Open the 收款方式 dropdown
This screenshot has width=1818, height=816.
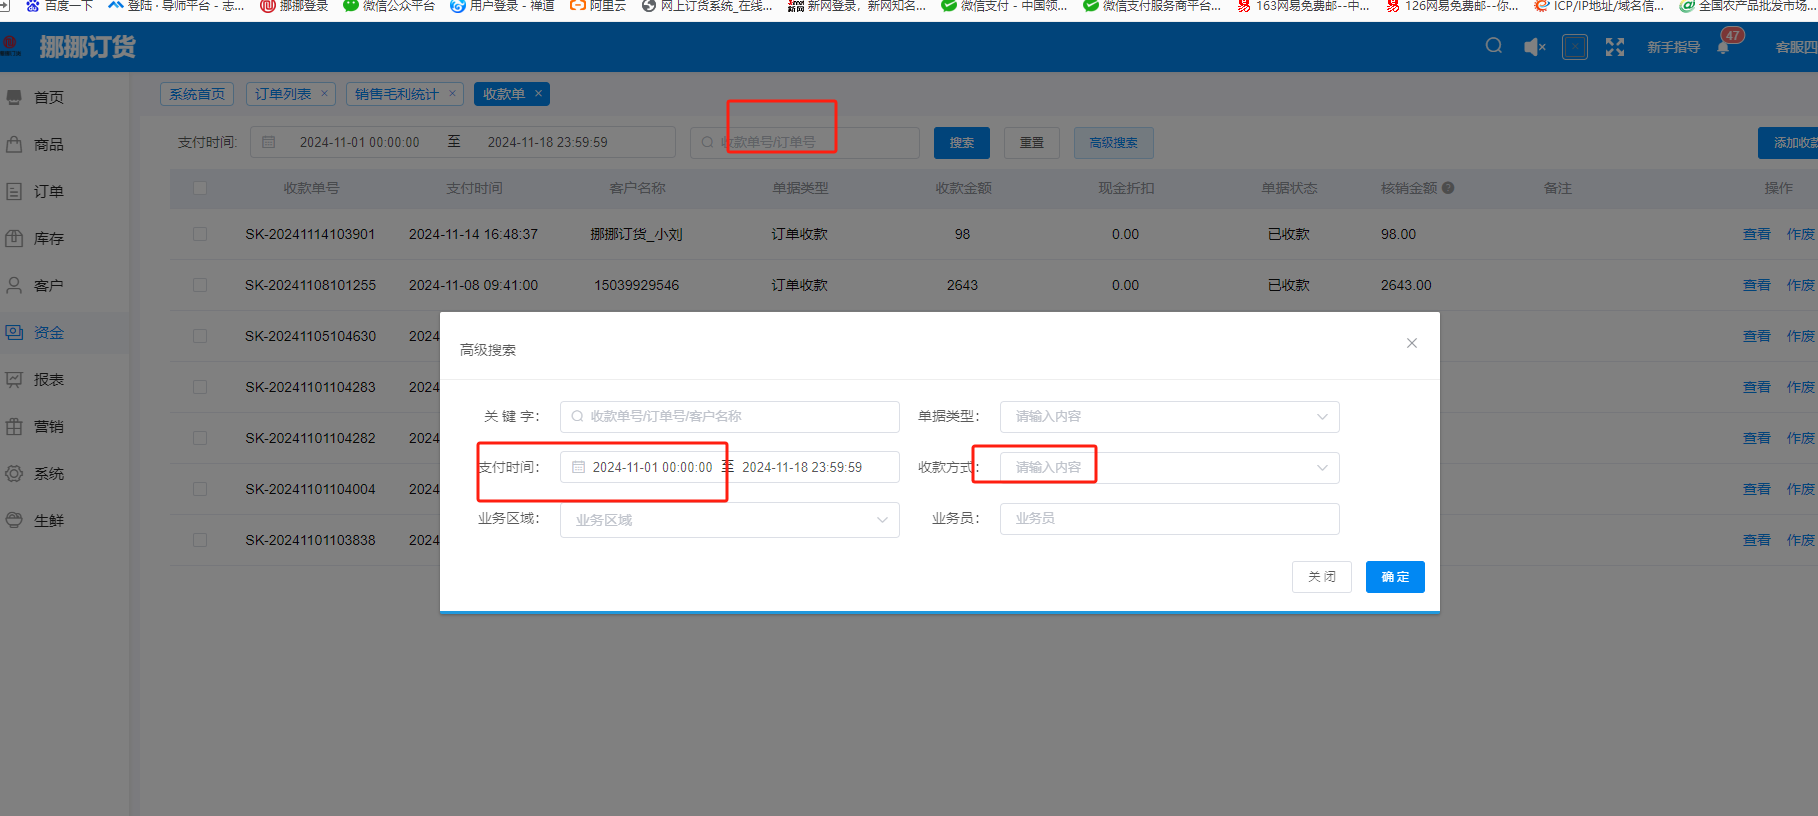coord(1169,468)
